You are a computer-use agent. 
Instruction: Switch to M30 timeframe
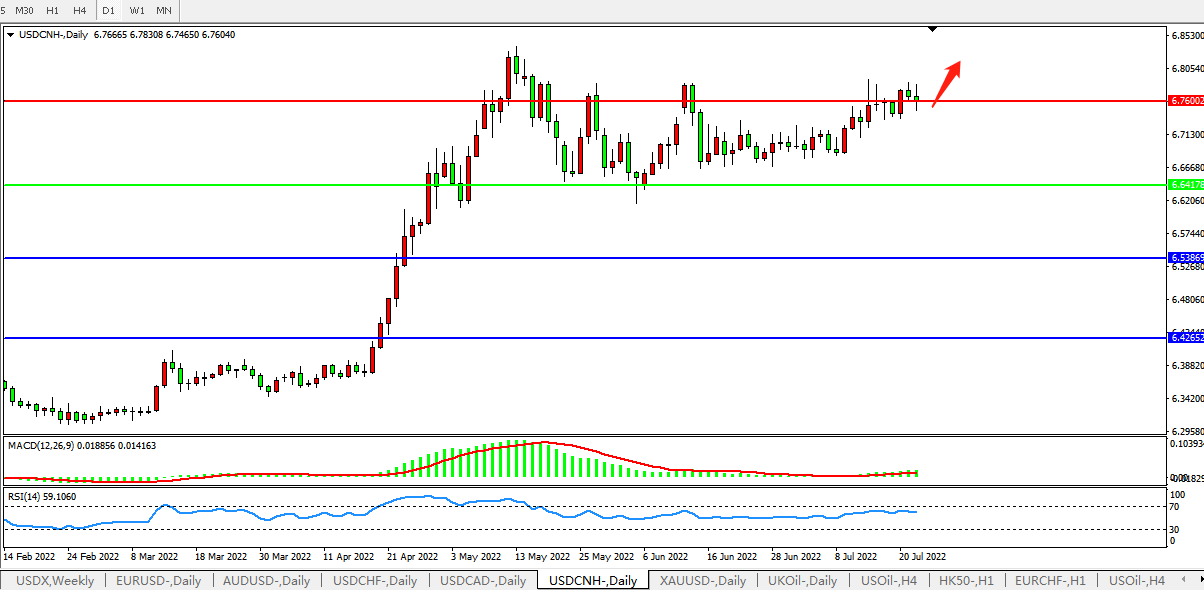tap(25, 10)
